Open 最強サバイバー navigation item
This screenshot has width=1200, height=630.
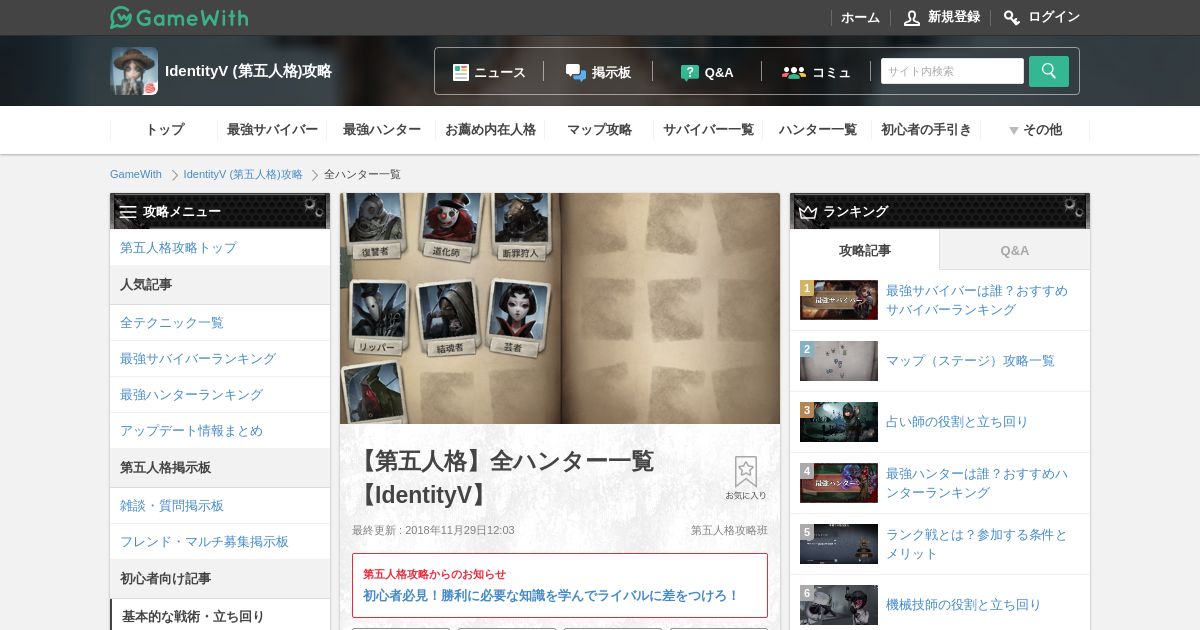coord(272,130)
